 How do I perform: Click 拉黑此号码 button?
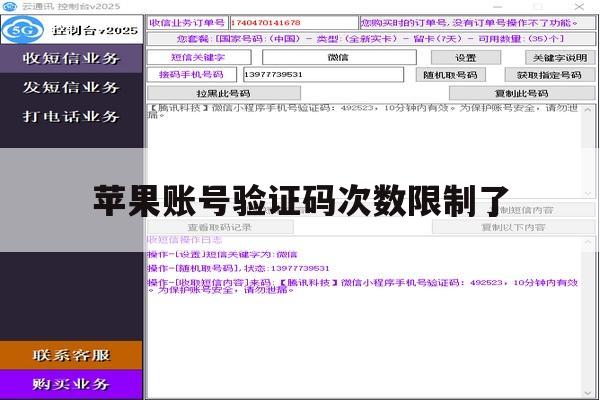pos(224,93)
